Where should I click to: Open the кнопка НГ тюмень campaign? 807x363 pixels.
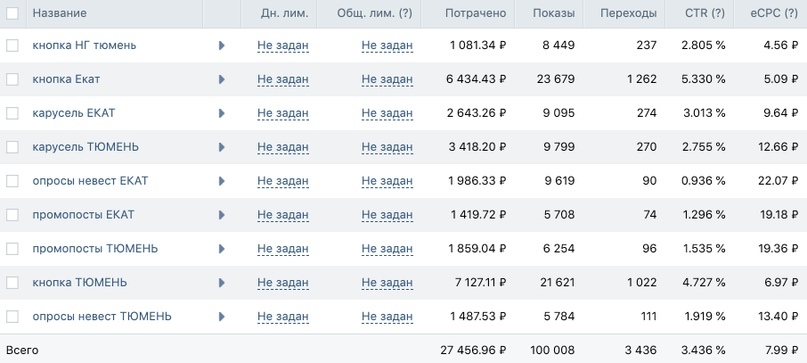(84, 45)
